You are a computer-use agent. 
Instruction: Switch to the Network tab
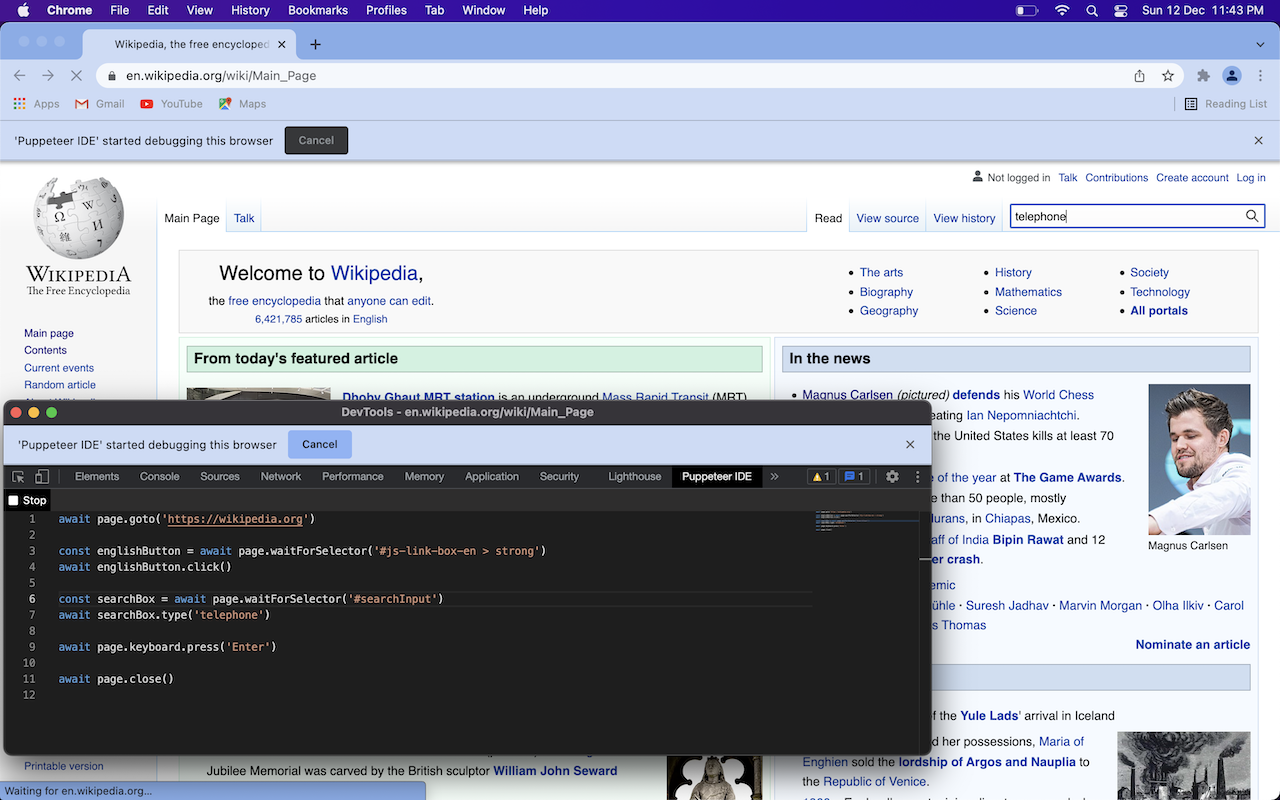click(281, 477)
